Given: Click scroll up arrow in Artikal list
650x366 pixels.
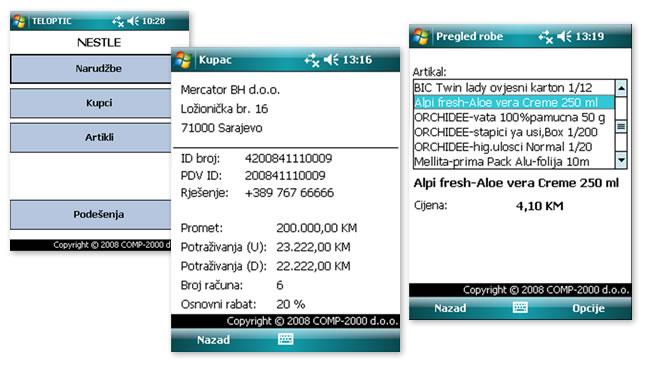Looking at the screenshot, I should [621, 88].
